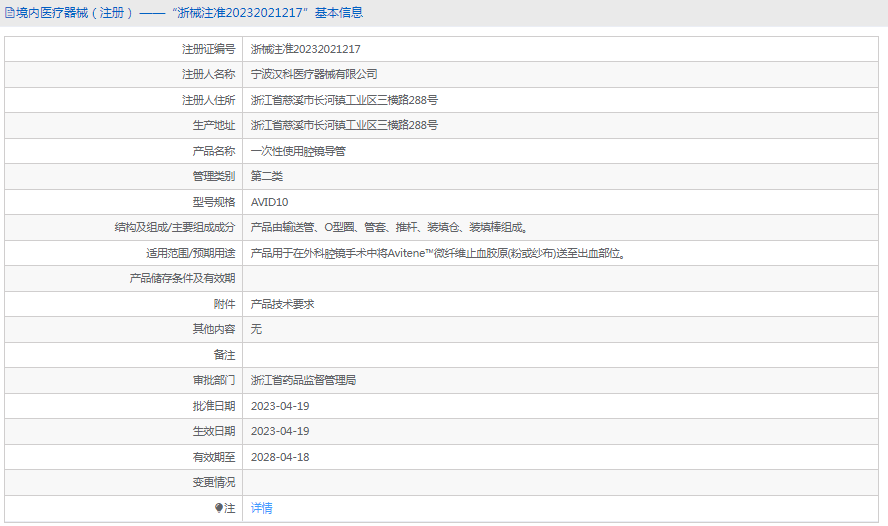Viewport: 888px width, 526px height.
Task: Click the 型号规格 row label
Action: click(214, 202)
